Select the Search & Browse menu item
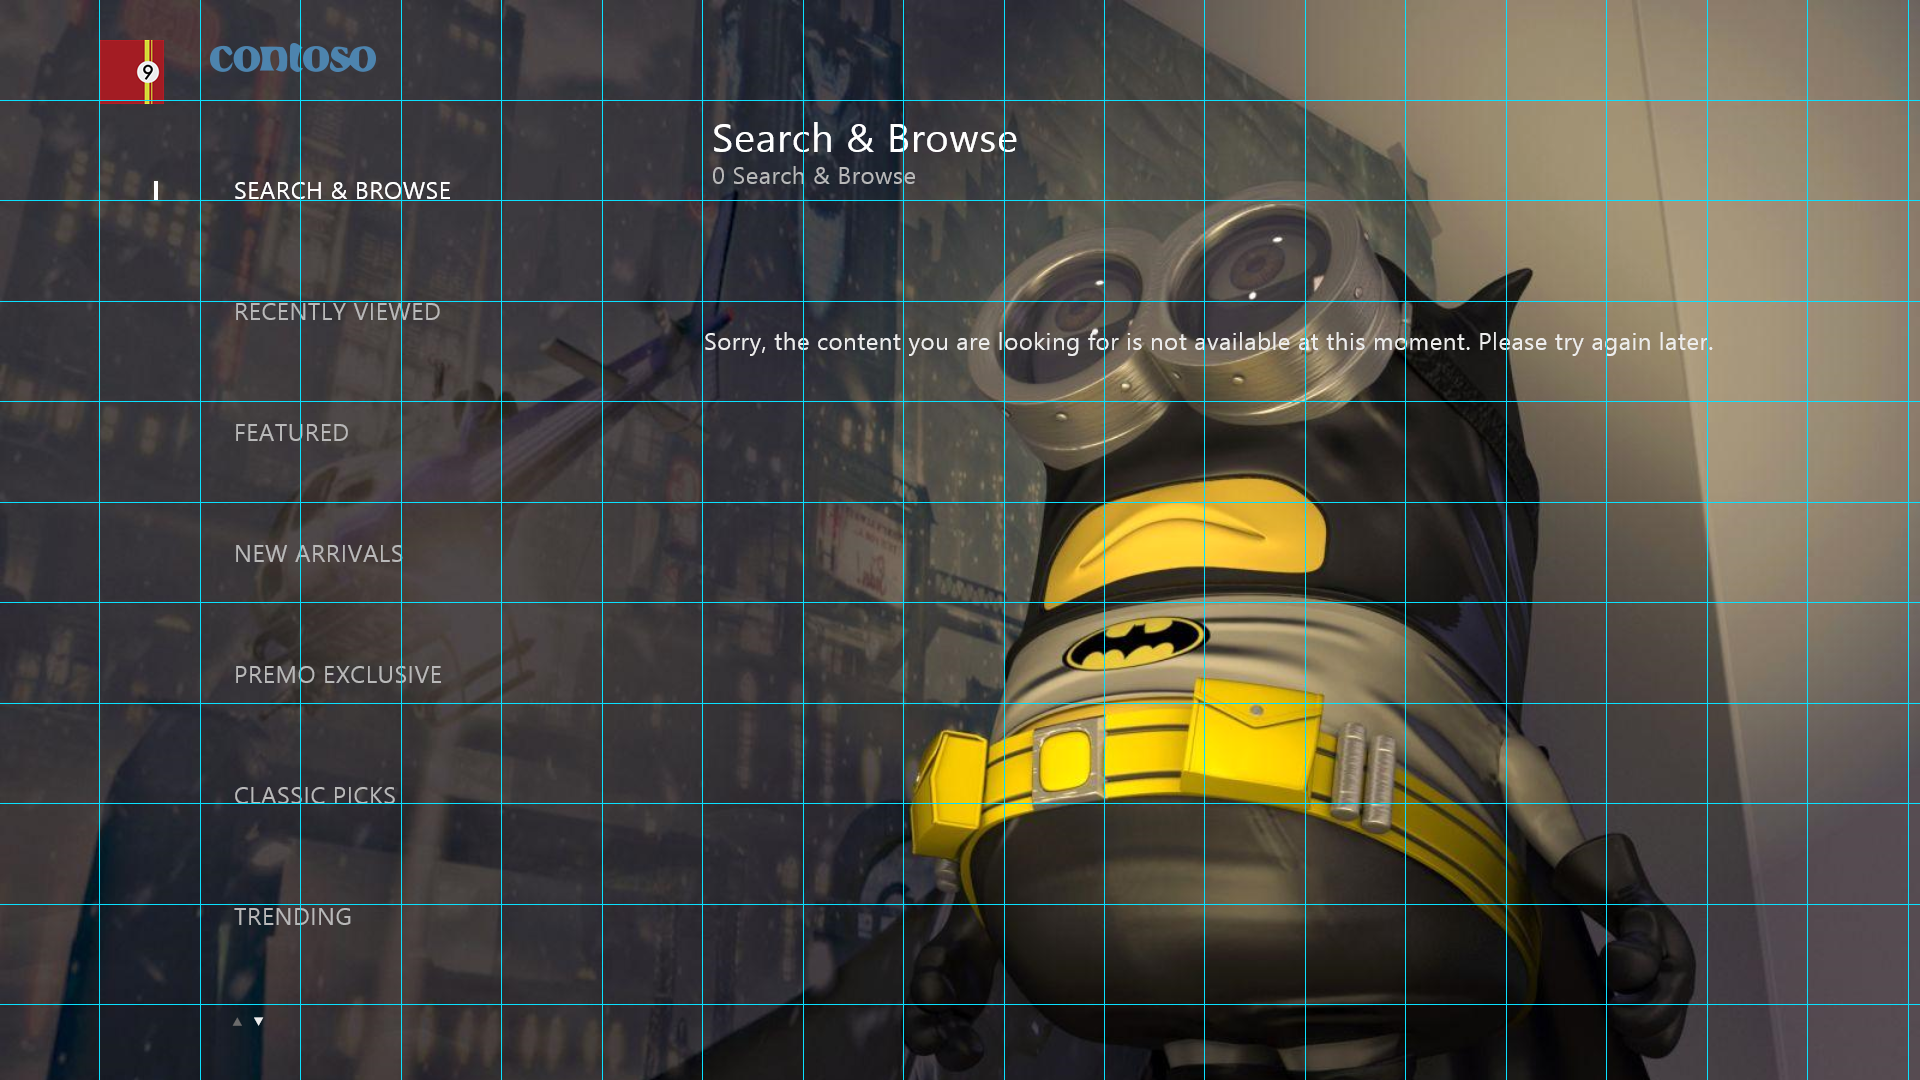The width and height of the screenshot is (1920, 1080). (x=342, y=190)
